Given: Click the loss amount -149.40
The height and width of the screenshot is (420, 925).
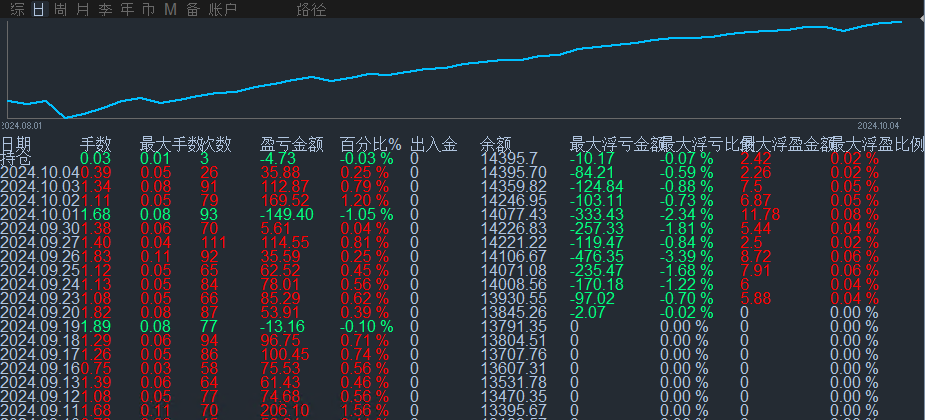Looking at the screenshot, I should tap(287, 215).
